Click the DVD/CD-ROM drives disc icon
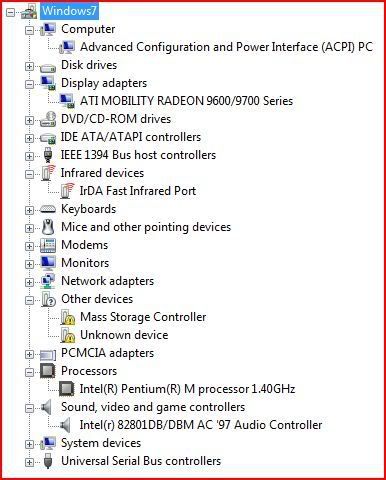The height and width of the screenshot is (480, 386). click(48, 119)
